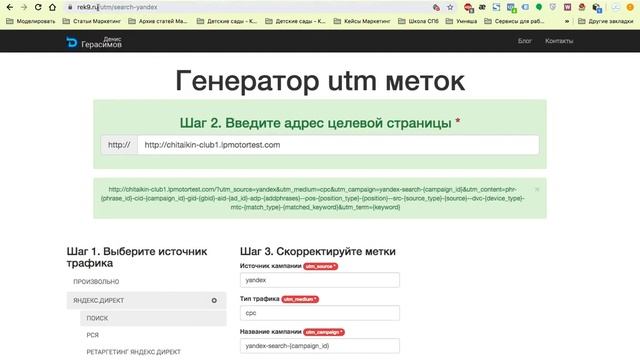Image resolution: width=640 pixels, height=360 pixels.
Task: Reload the page with refresh icon
Action: 38,7
